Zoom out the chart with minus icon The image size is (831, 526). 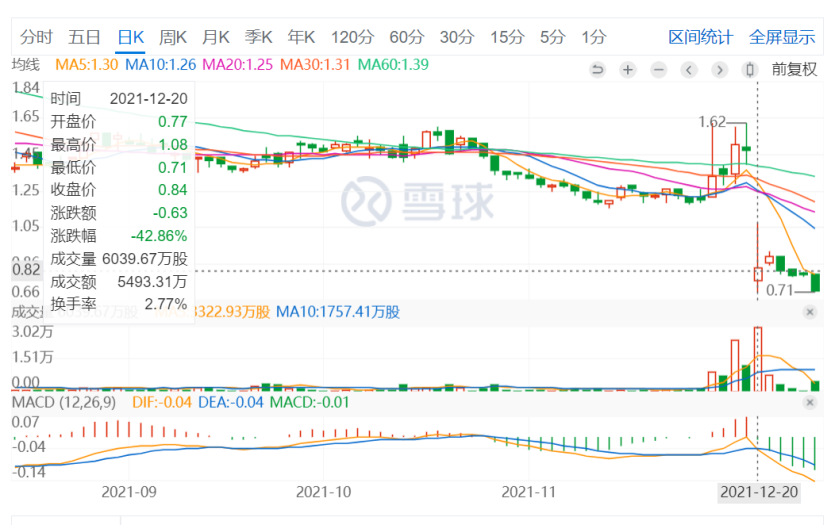[658, 69]
